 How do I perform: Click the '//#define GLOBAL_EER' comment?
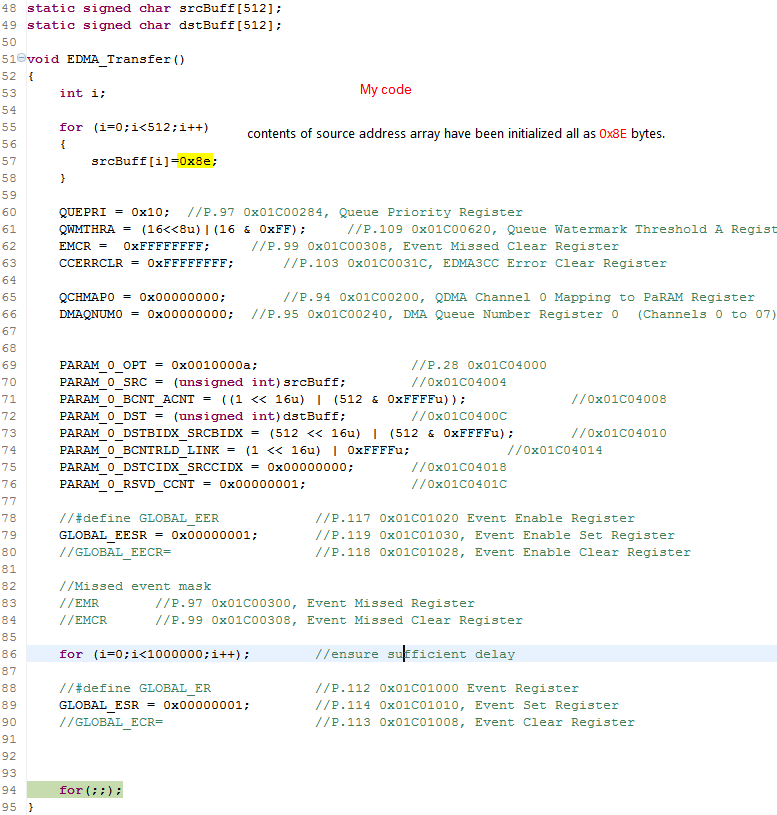[139, 518]
